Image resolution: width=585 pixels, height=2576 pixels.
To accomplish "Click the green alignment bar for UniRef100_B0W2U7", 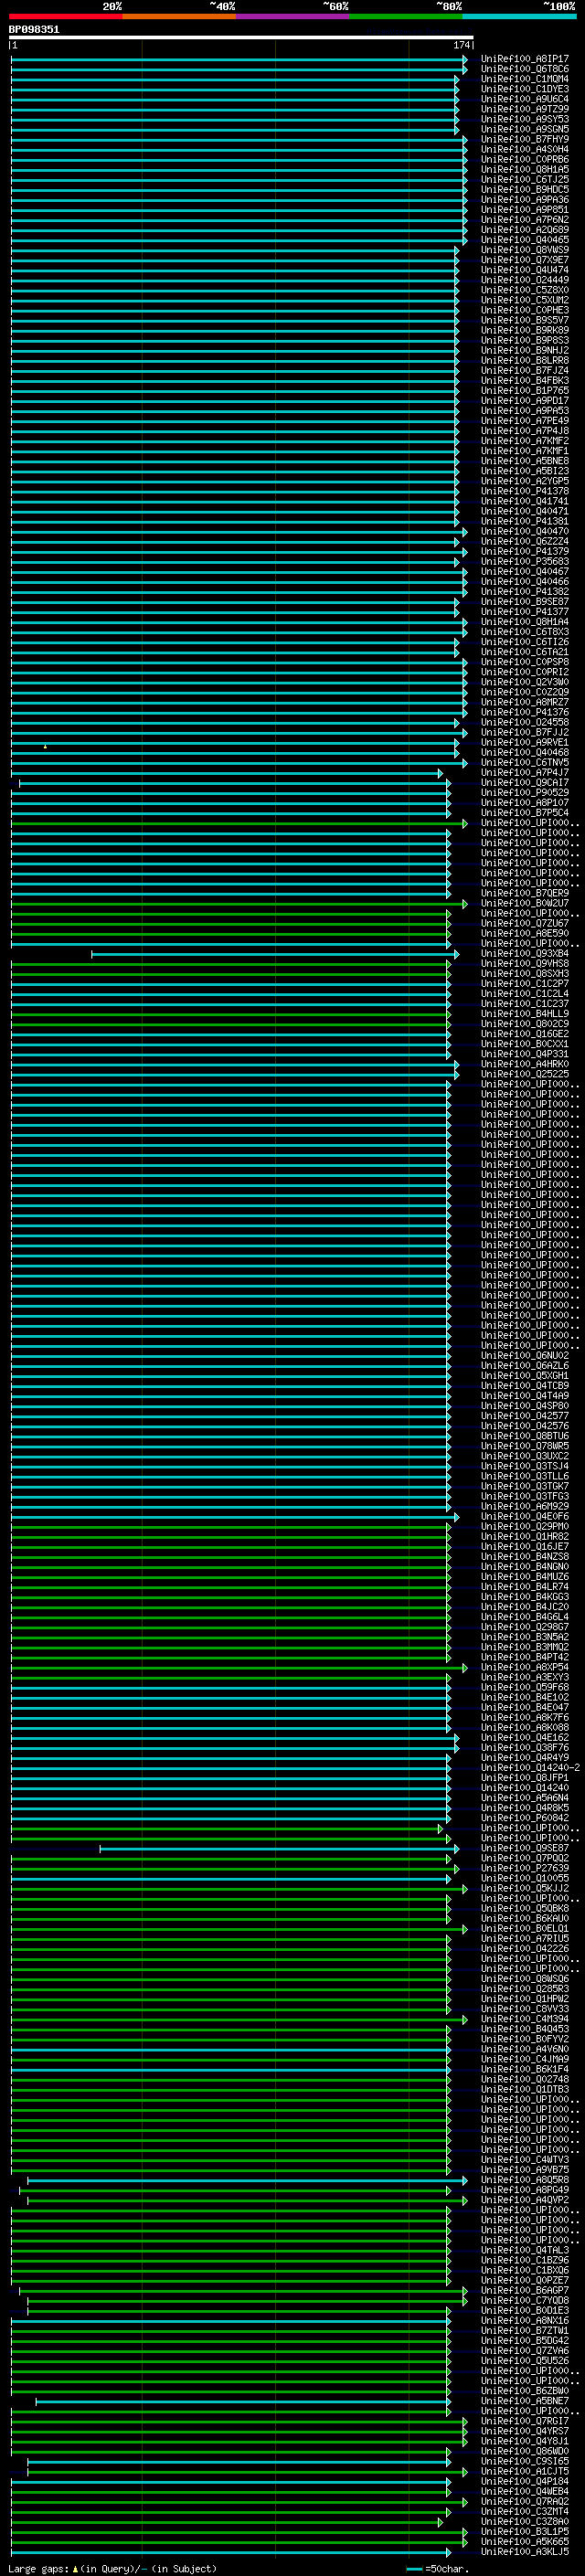I will tap(239, 903).
